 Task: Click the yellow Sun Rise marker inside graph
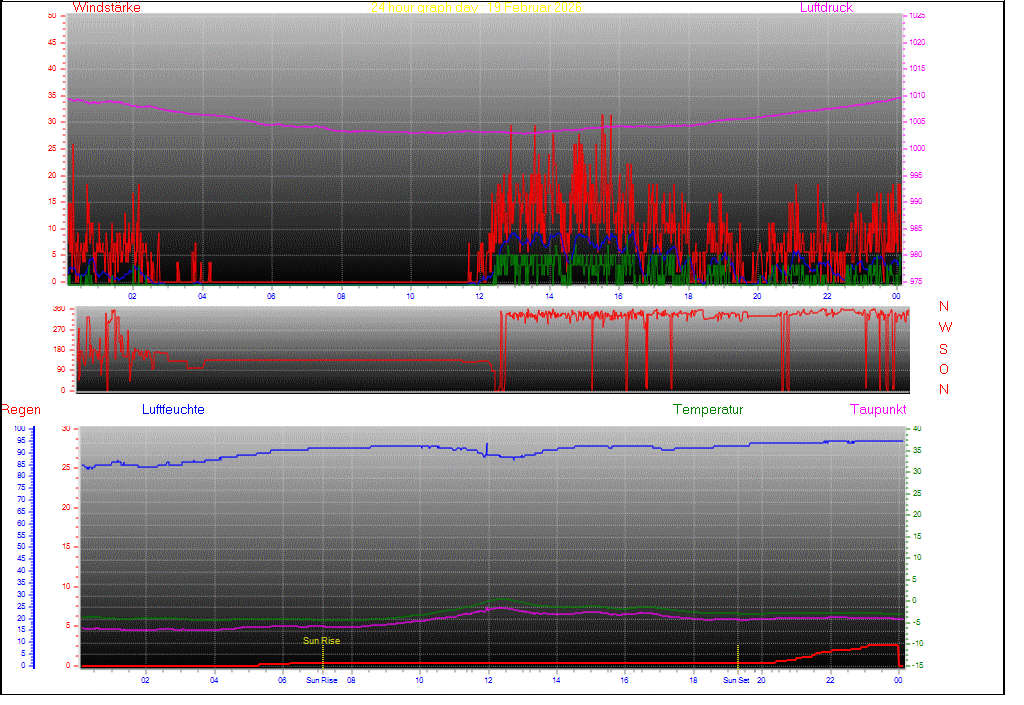(x=321, y=641)
